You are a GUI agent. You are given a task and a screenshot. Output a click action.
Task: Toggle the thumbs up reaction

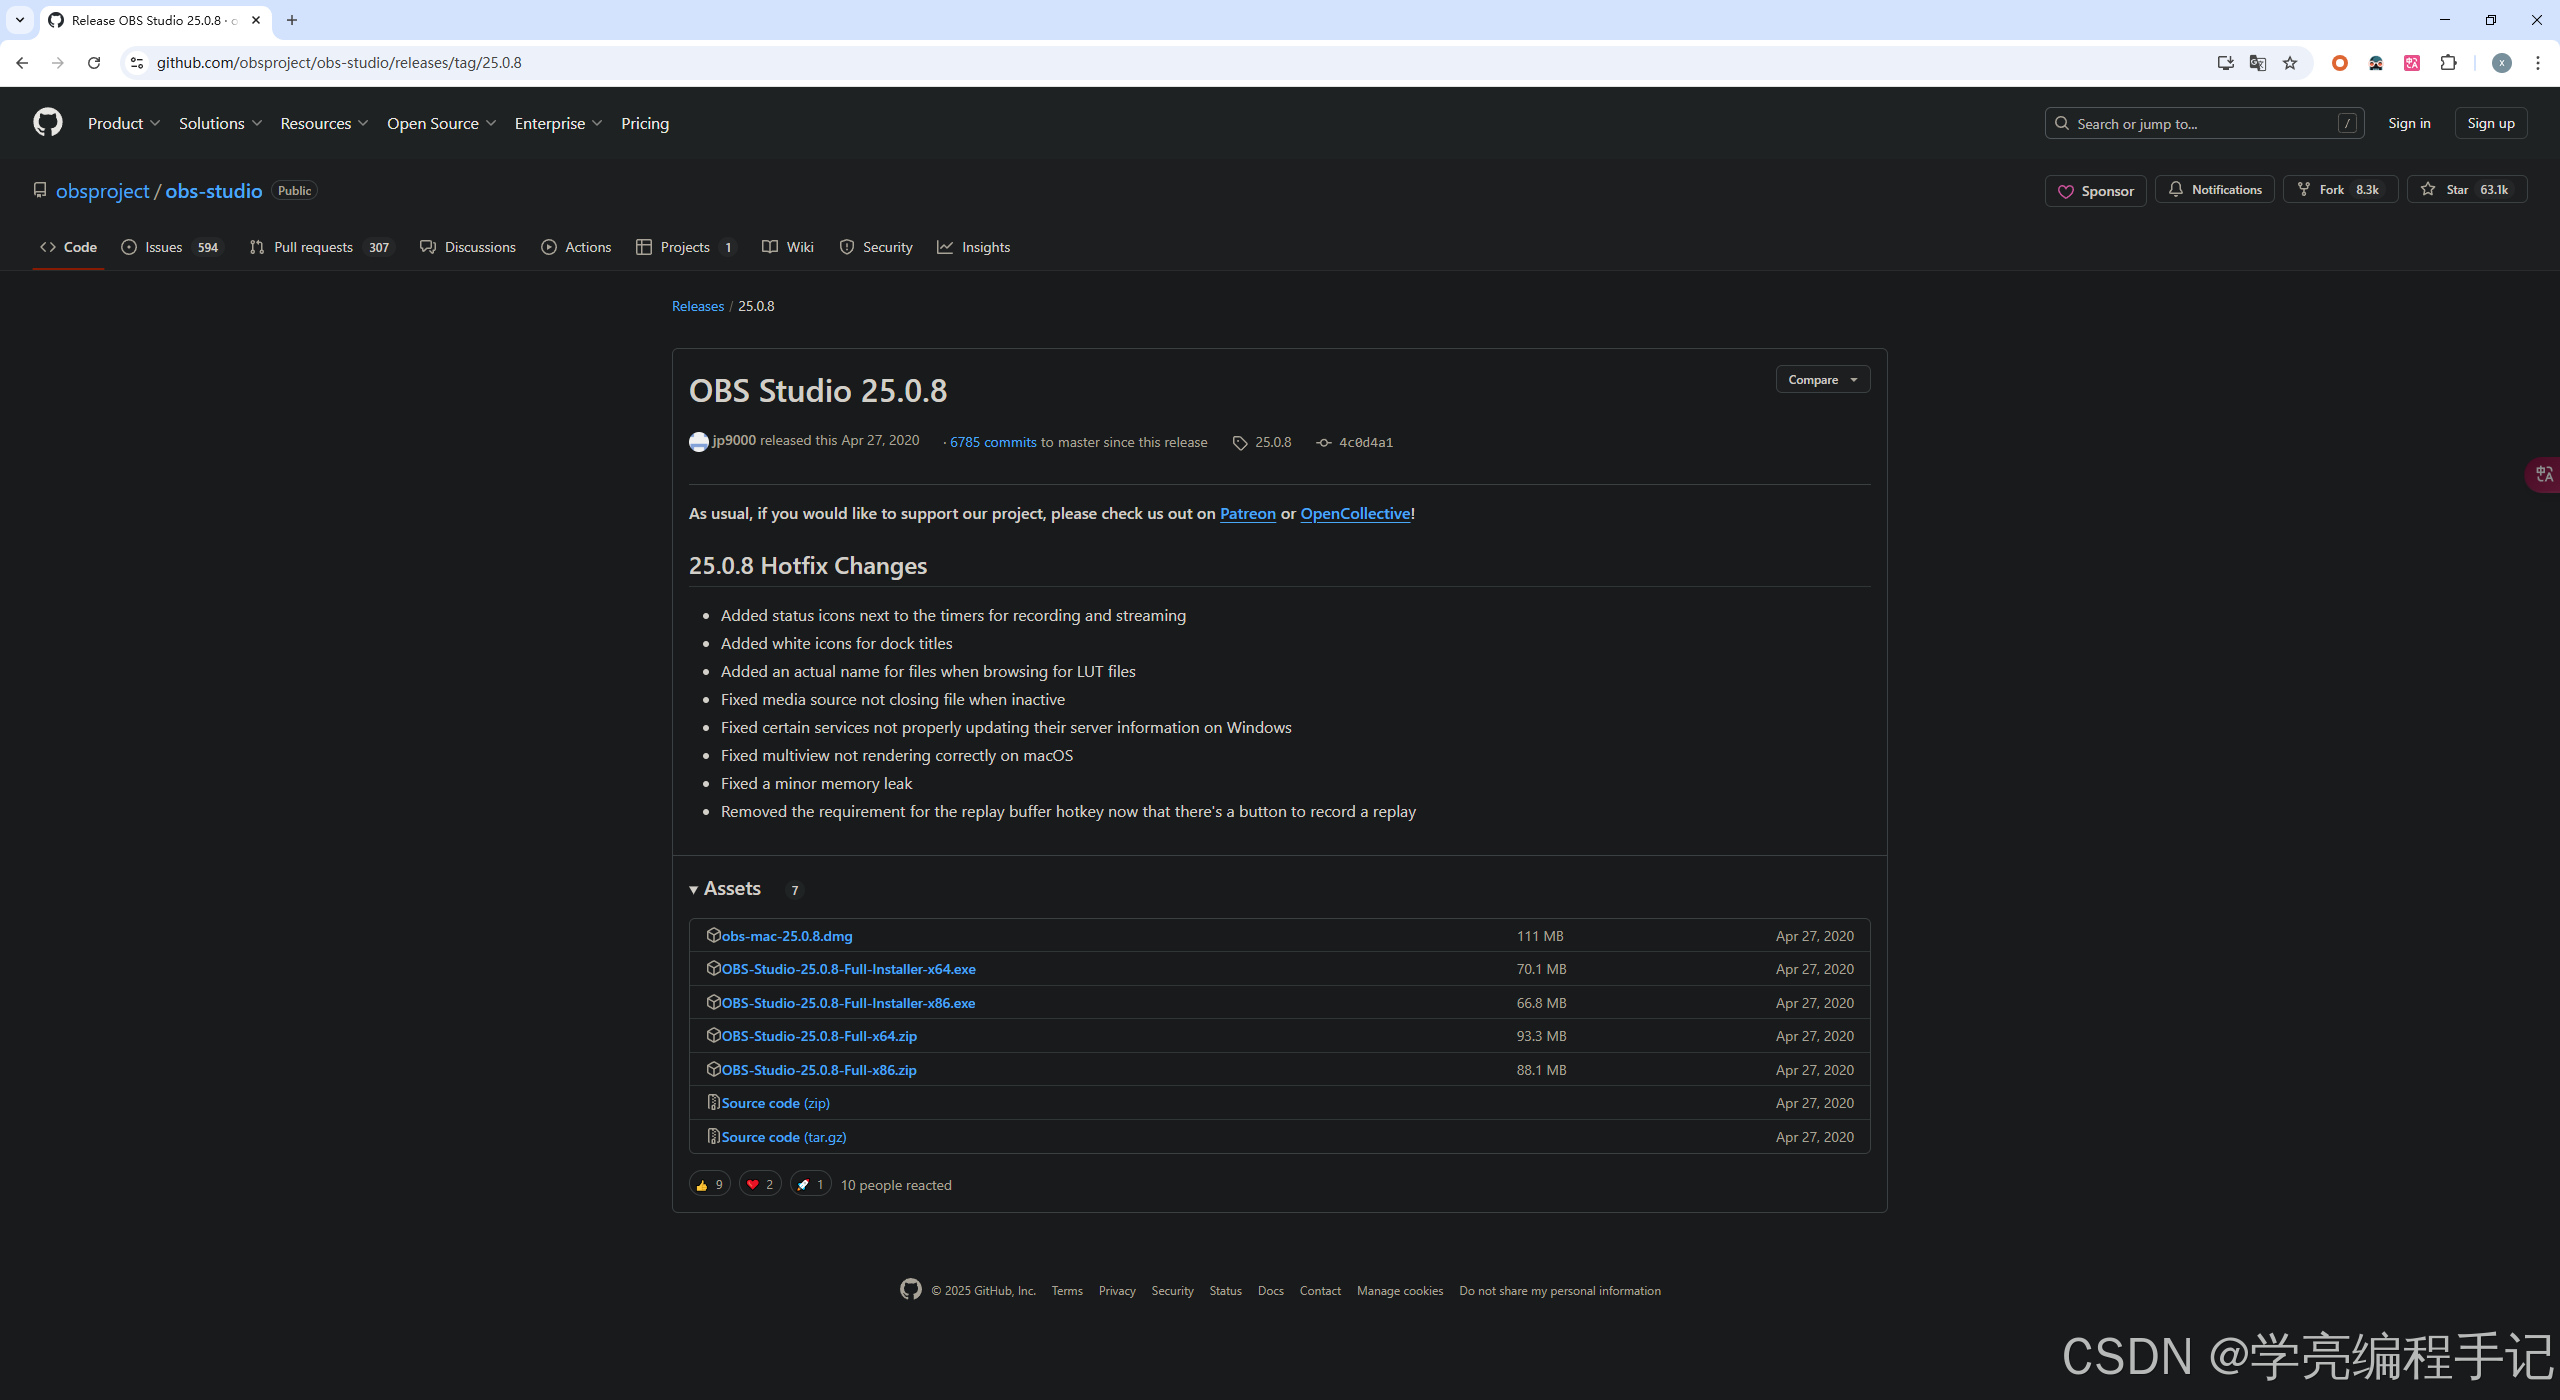[709, 1184]
